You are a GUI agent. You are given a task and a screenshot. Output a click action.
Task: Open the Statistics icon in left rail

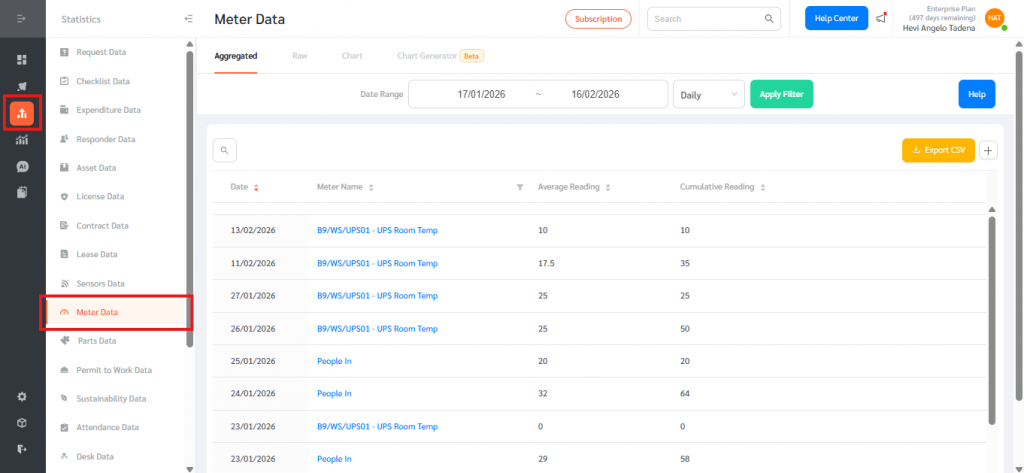point(22,113)
